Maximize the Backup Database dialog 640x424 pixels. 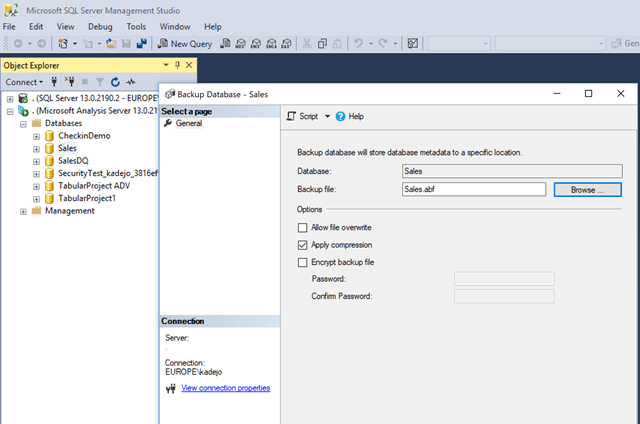point(588,94)
